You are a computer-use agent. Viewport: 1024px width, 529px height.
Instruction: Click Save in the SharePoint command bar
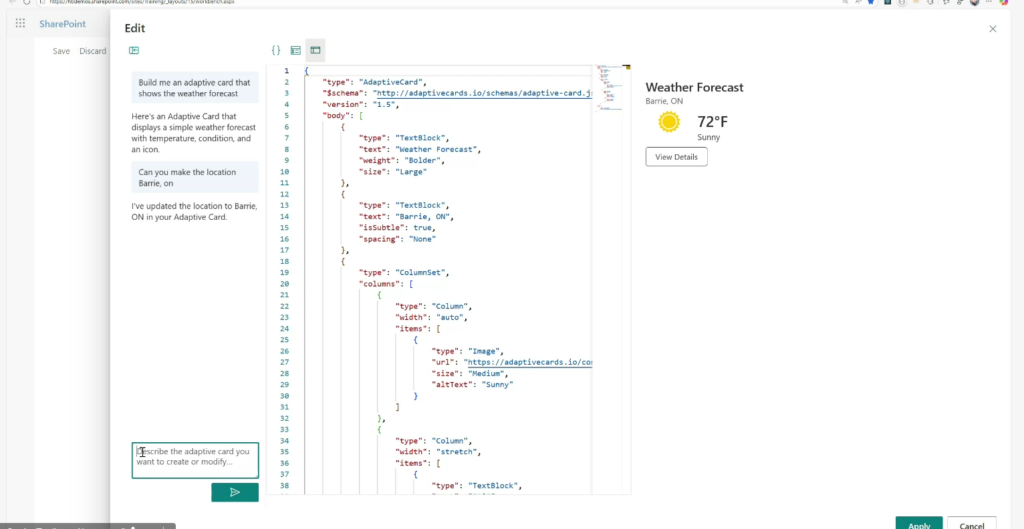click(62, 51)
